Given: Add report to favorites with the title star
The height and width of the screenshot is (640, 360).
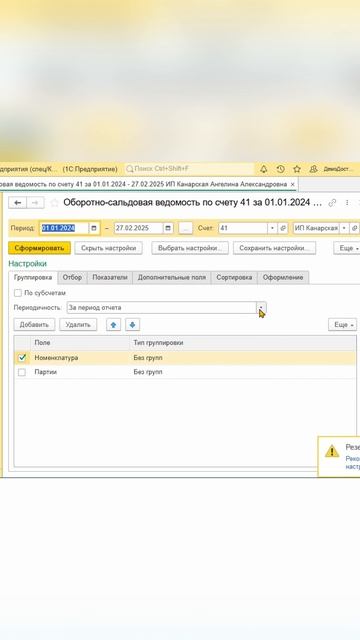Looking at the screenshot, I should tap(54, 202).
